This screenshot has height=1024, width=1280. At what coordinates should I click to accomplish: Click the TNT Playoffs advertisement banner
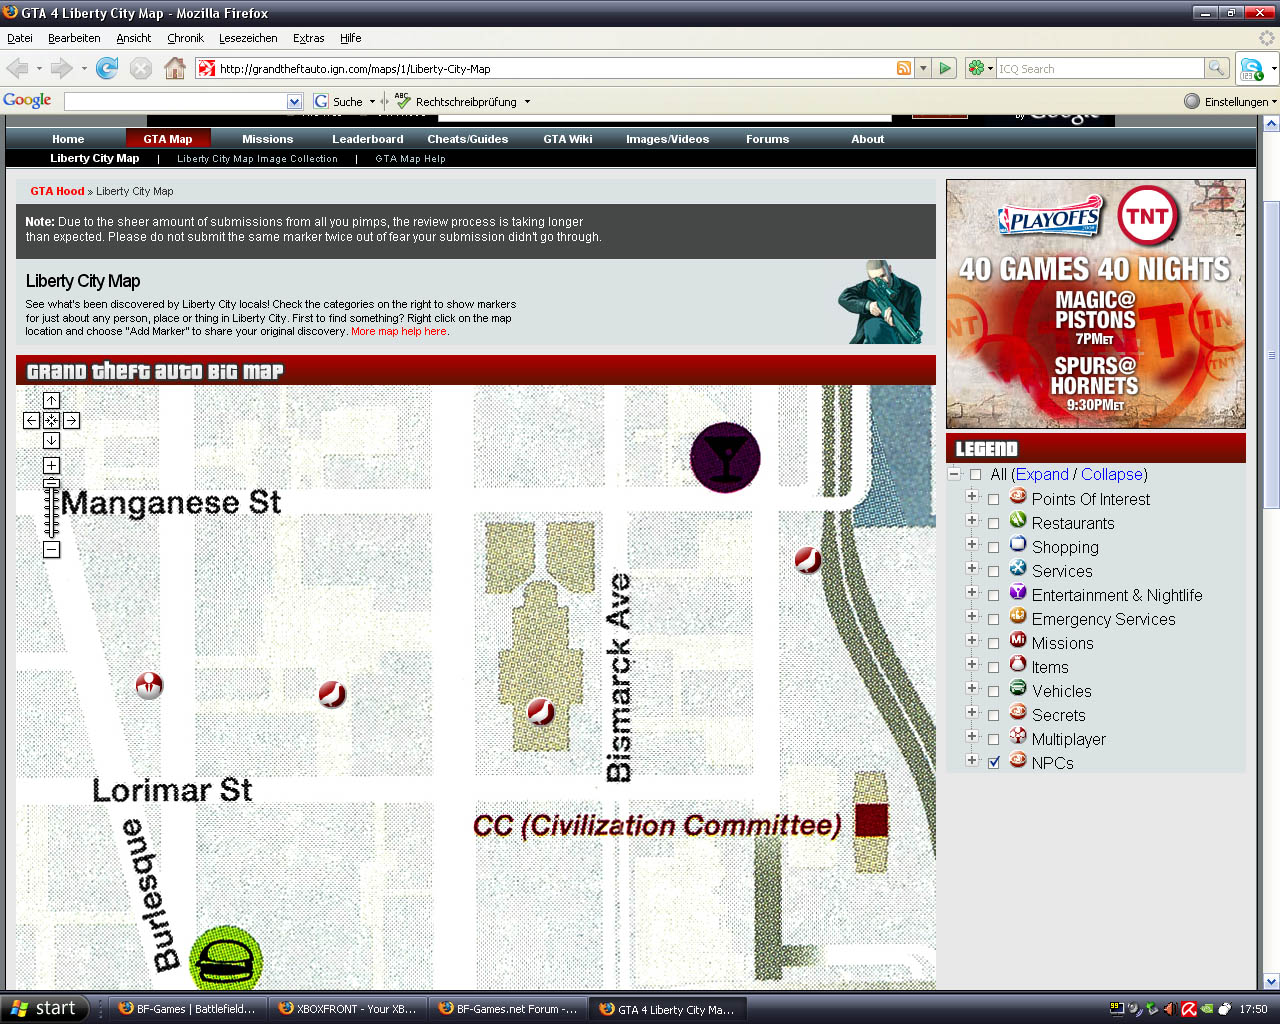click(x=1096, y=304)
